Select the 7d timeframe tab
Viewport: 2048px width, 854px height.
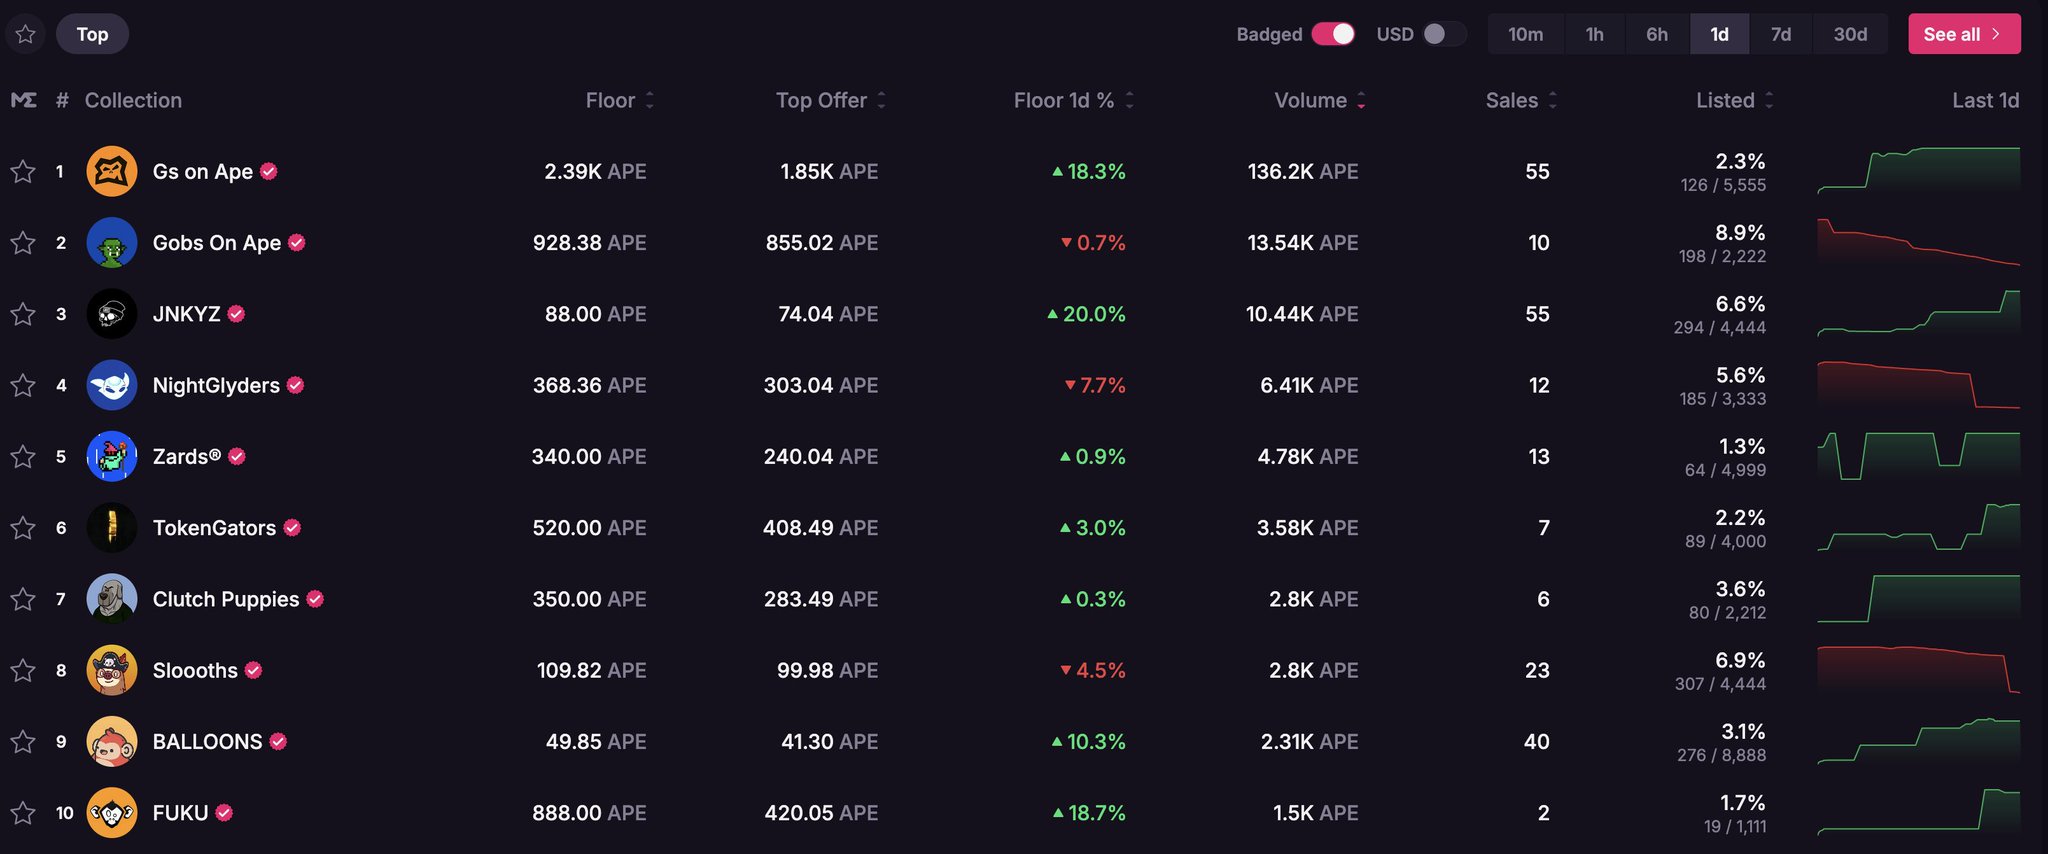1780,34
